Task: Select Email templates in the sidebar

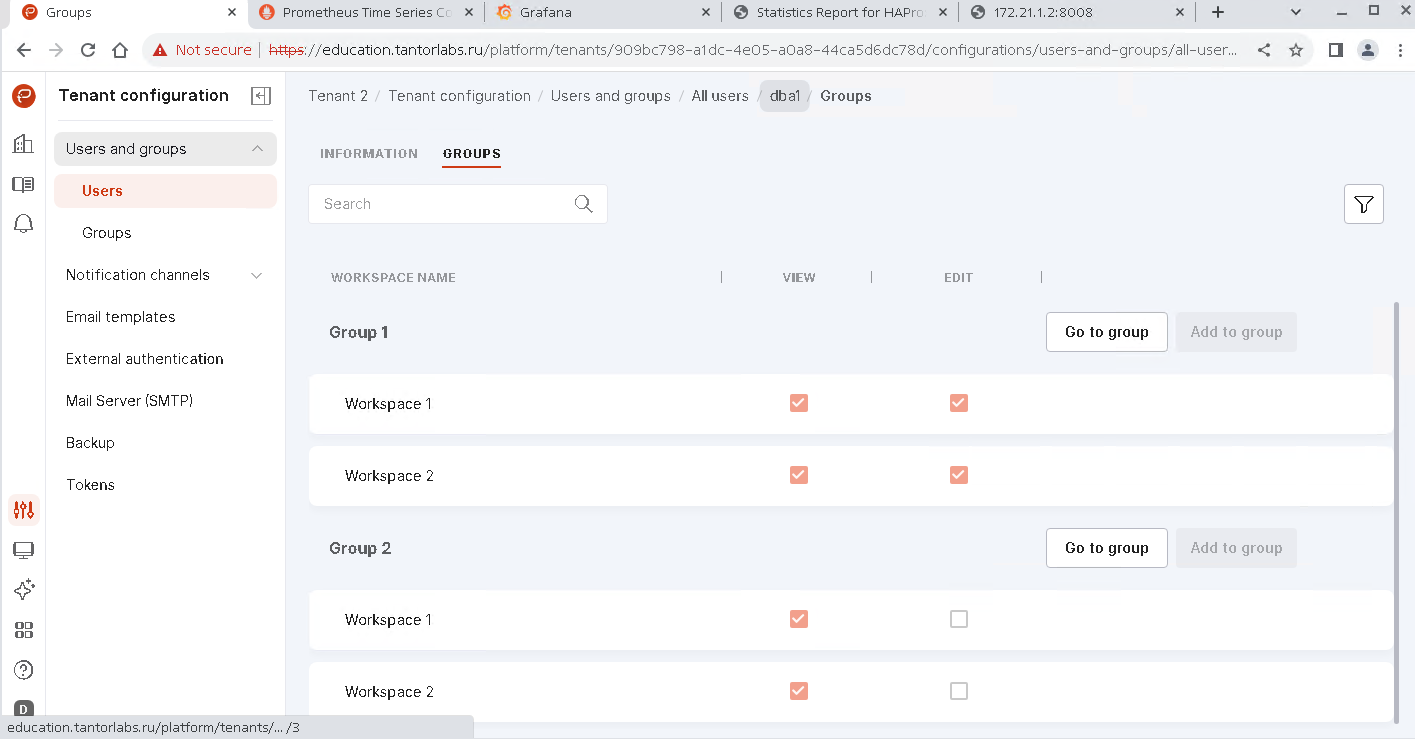Action: coord(120,317)
